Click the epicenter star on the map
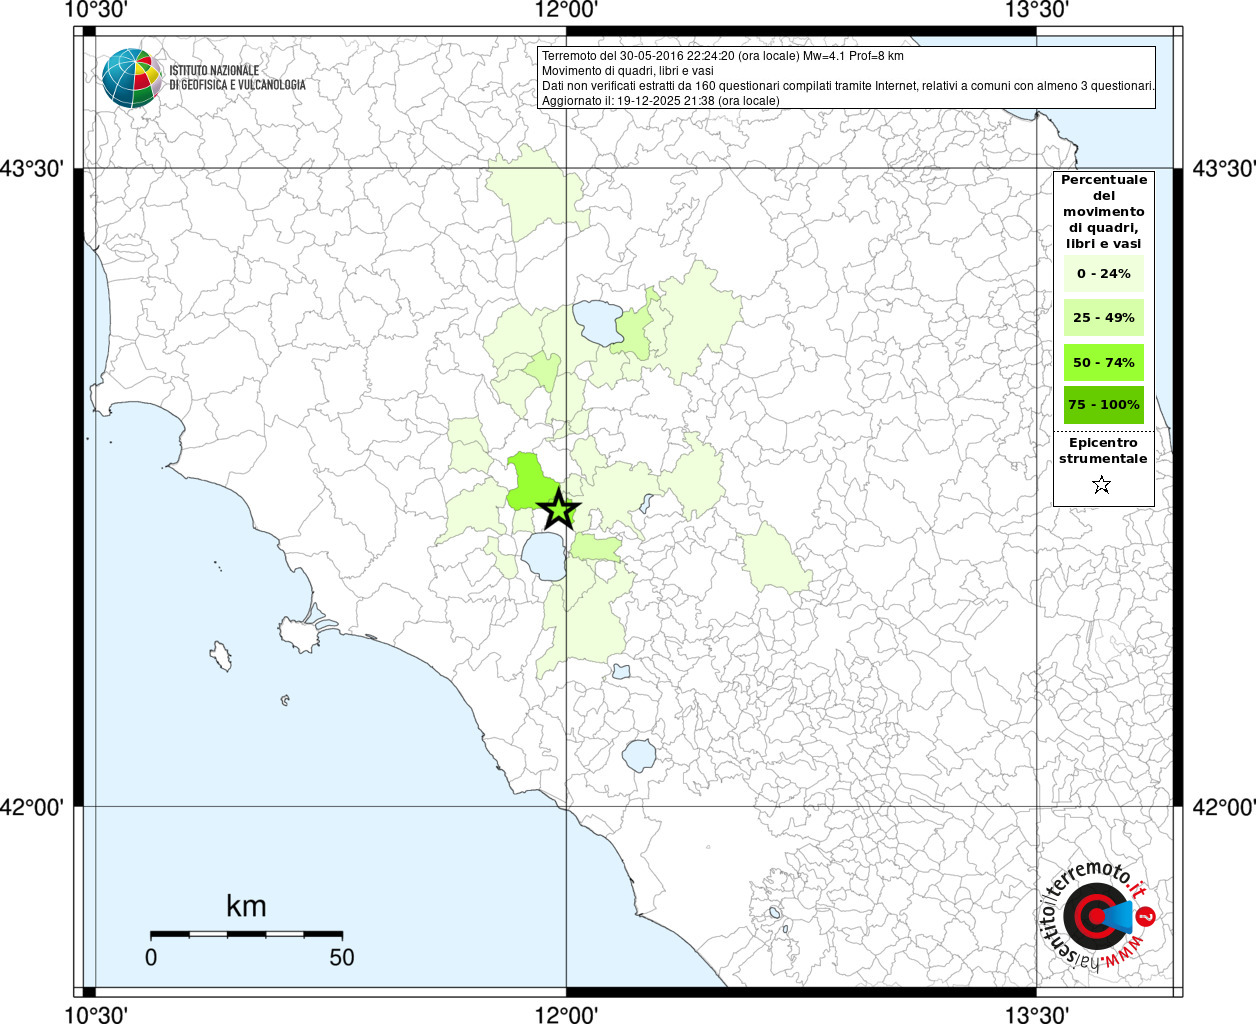Image resolution: width=1256 pixels, height=1024 pixels. (x=559, y=510)
